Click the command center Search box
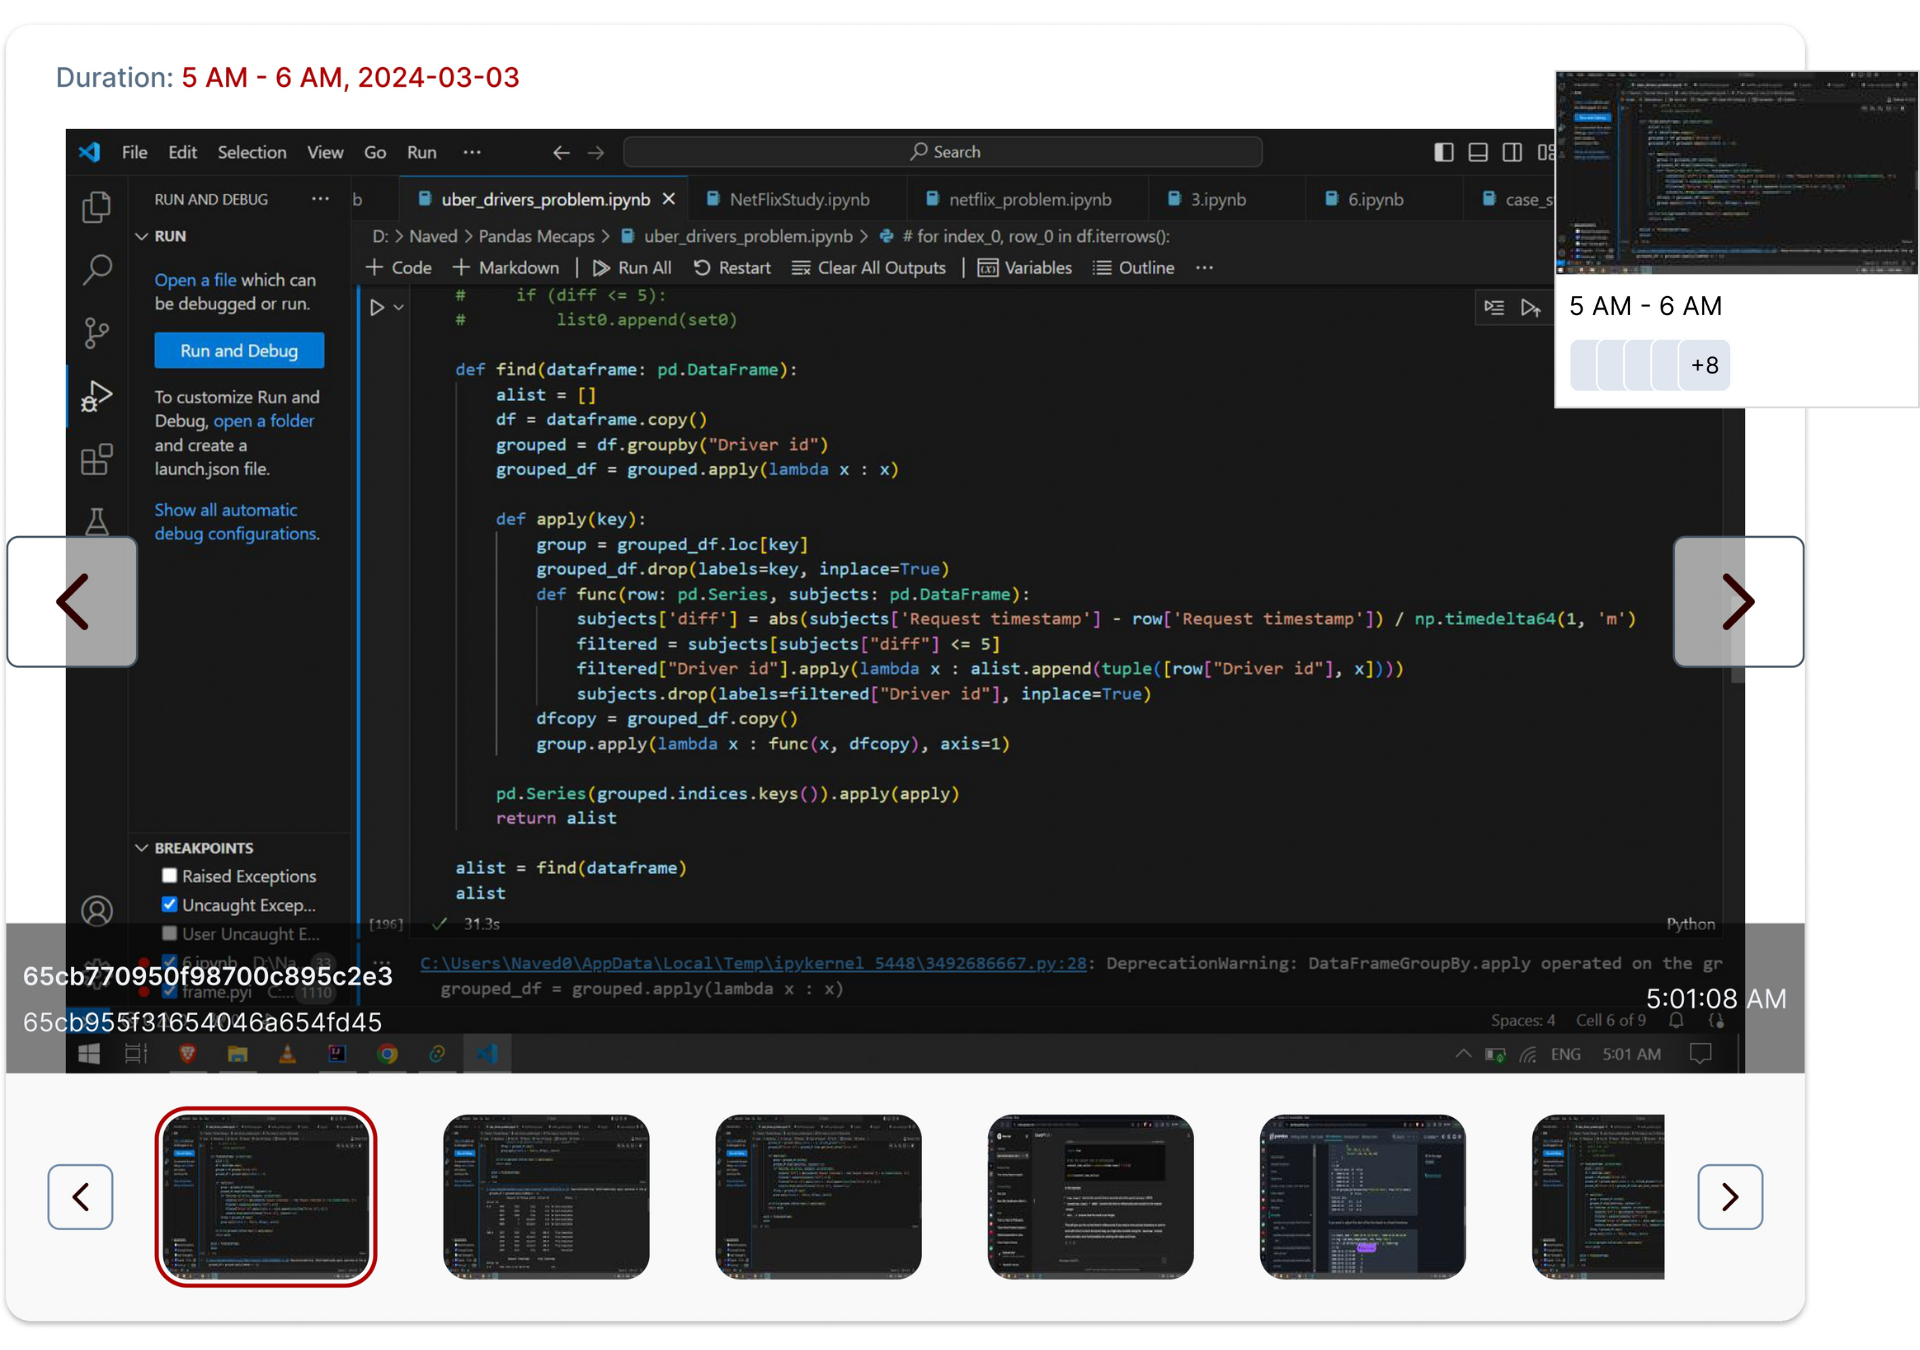 [943, 152]
